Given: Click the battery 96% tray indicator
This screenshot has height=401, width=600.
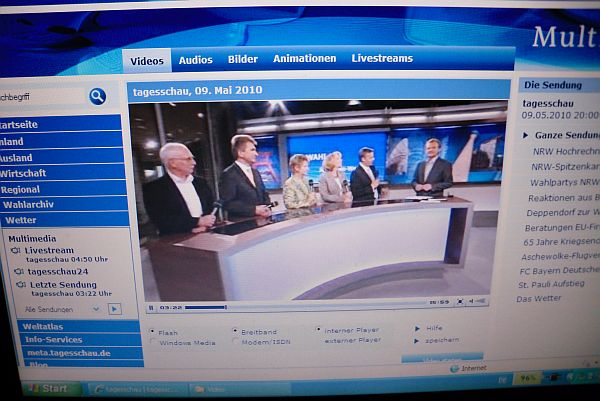Looking at the screenshot, I should tap(528, 378).
